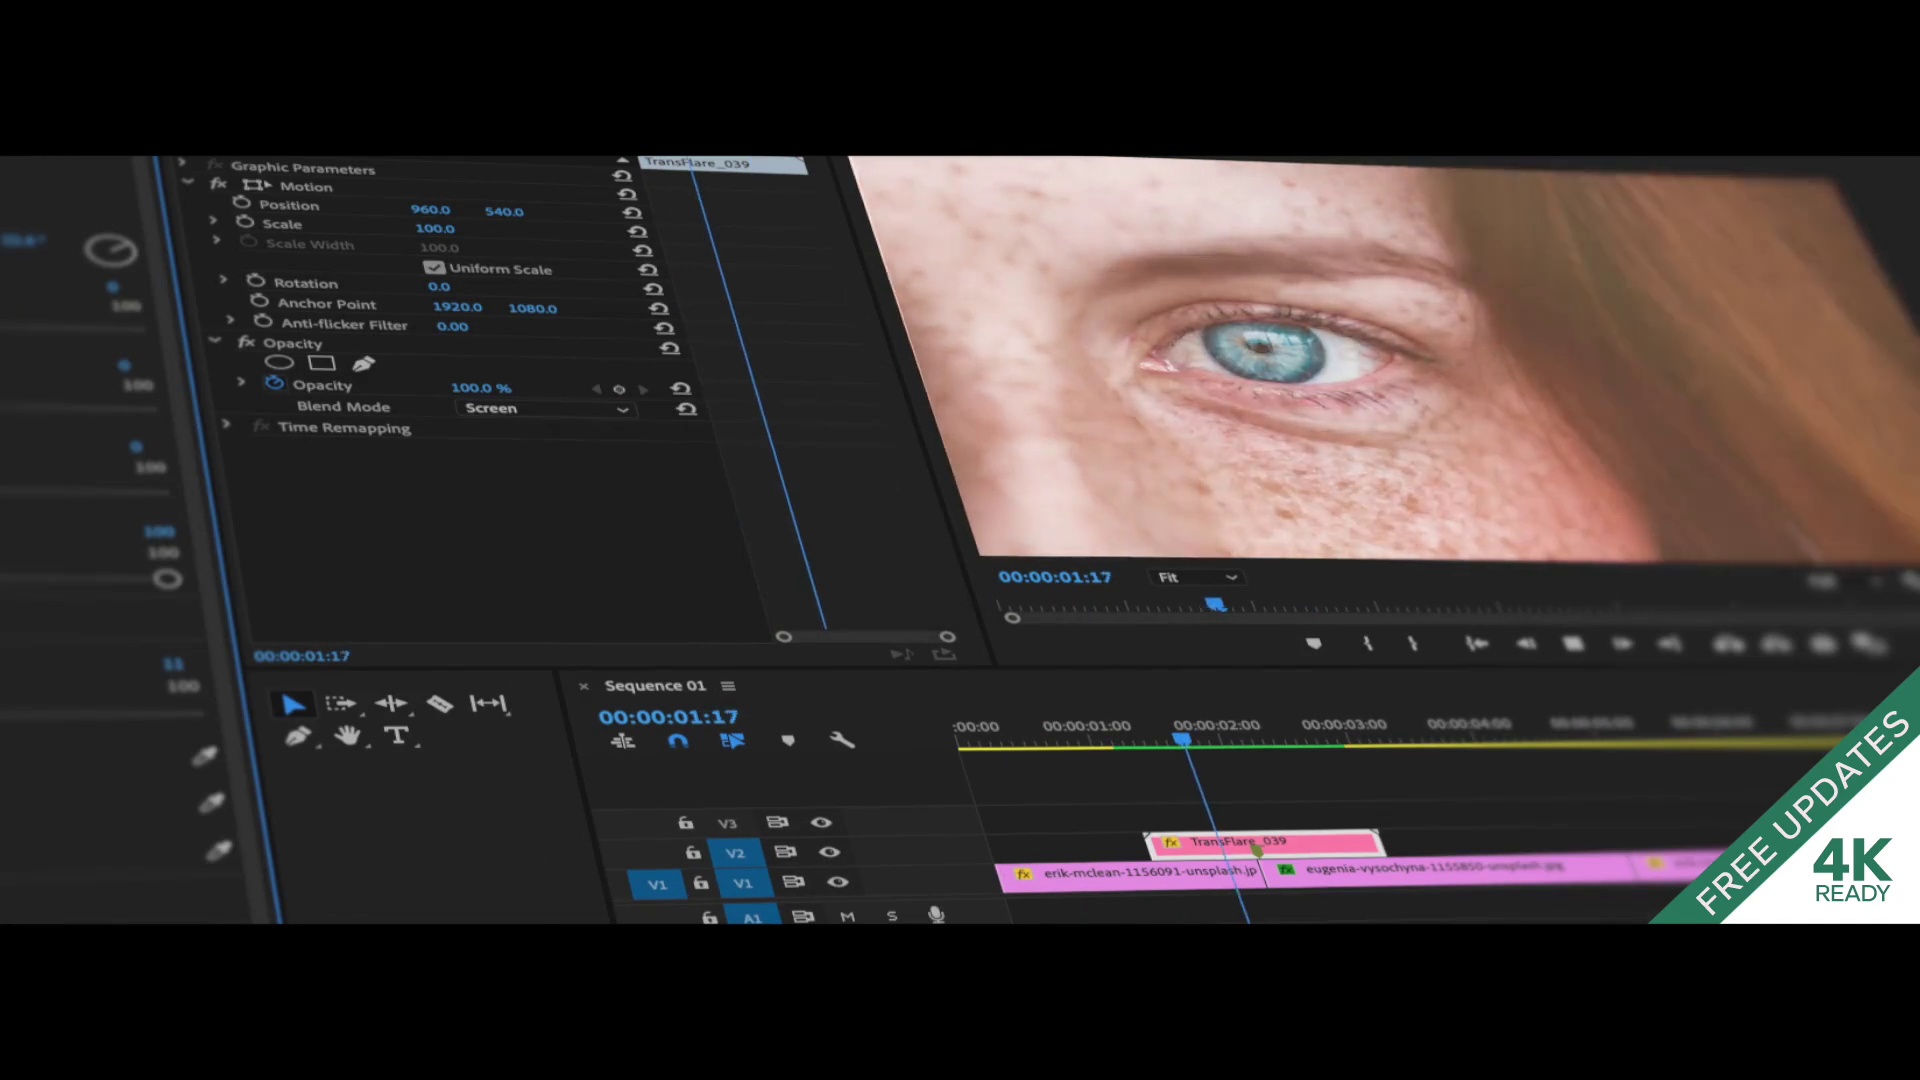Drag the Opacity percentage slider
Image resolution: width=1920 pixels, height=1080 pixels.
pyautogui.click(x=480, y=386)
